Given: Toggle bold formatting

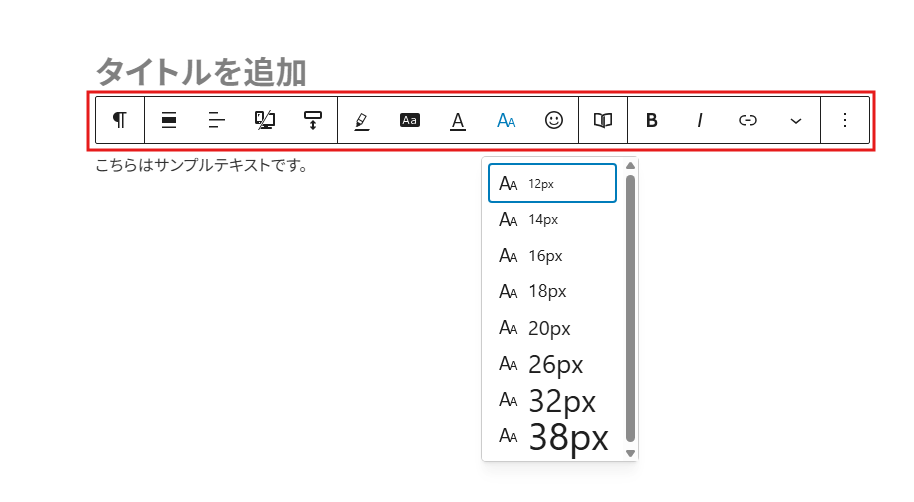Looking at the screenshot, I should [x=652, y=120].
